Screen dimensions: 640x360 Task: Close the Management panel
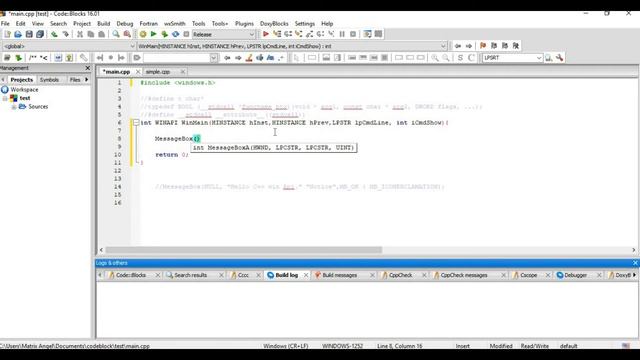(87, 68)
